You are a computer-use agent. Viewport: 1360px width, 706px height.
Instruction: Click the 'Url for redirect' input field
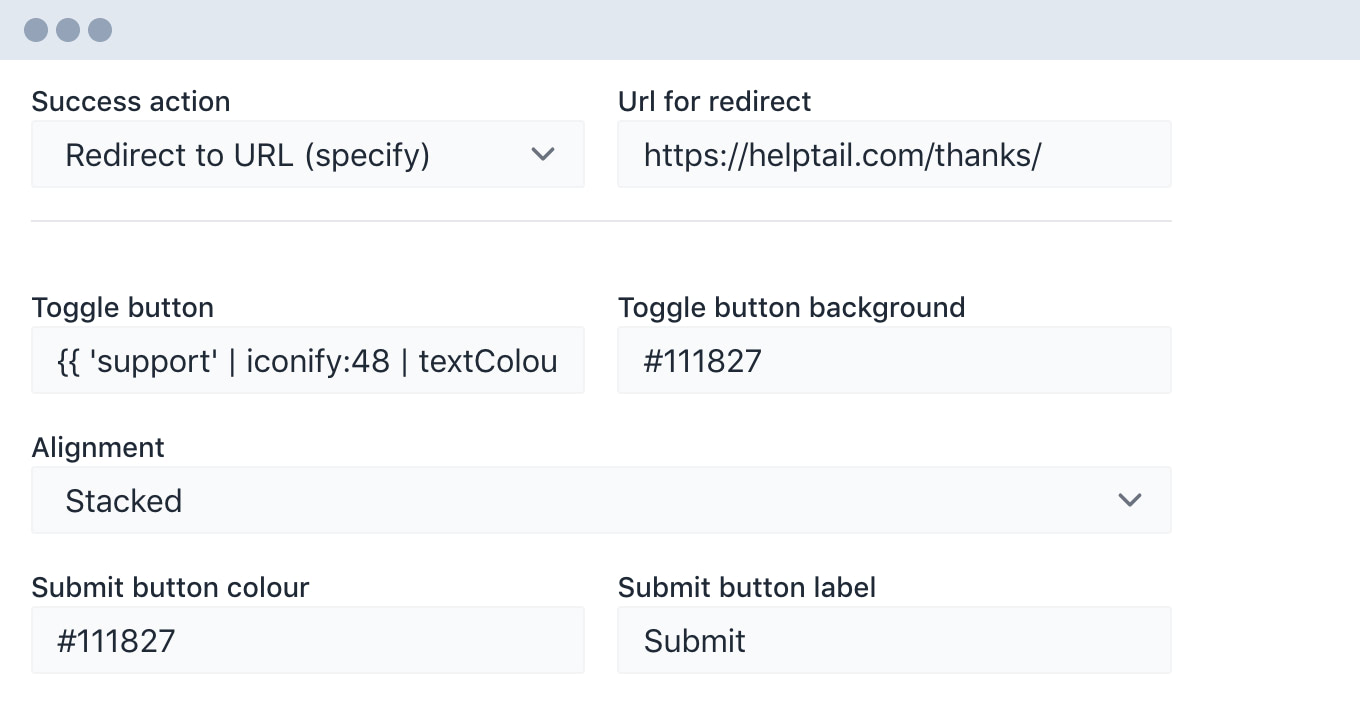click(894, 154)
